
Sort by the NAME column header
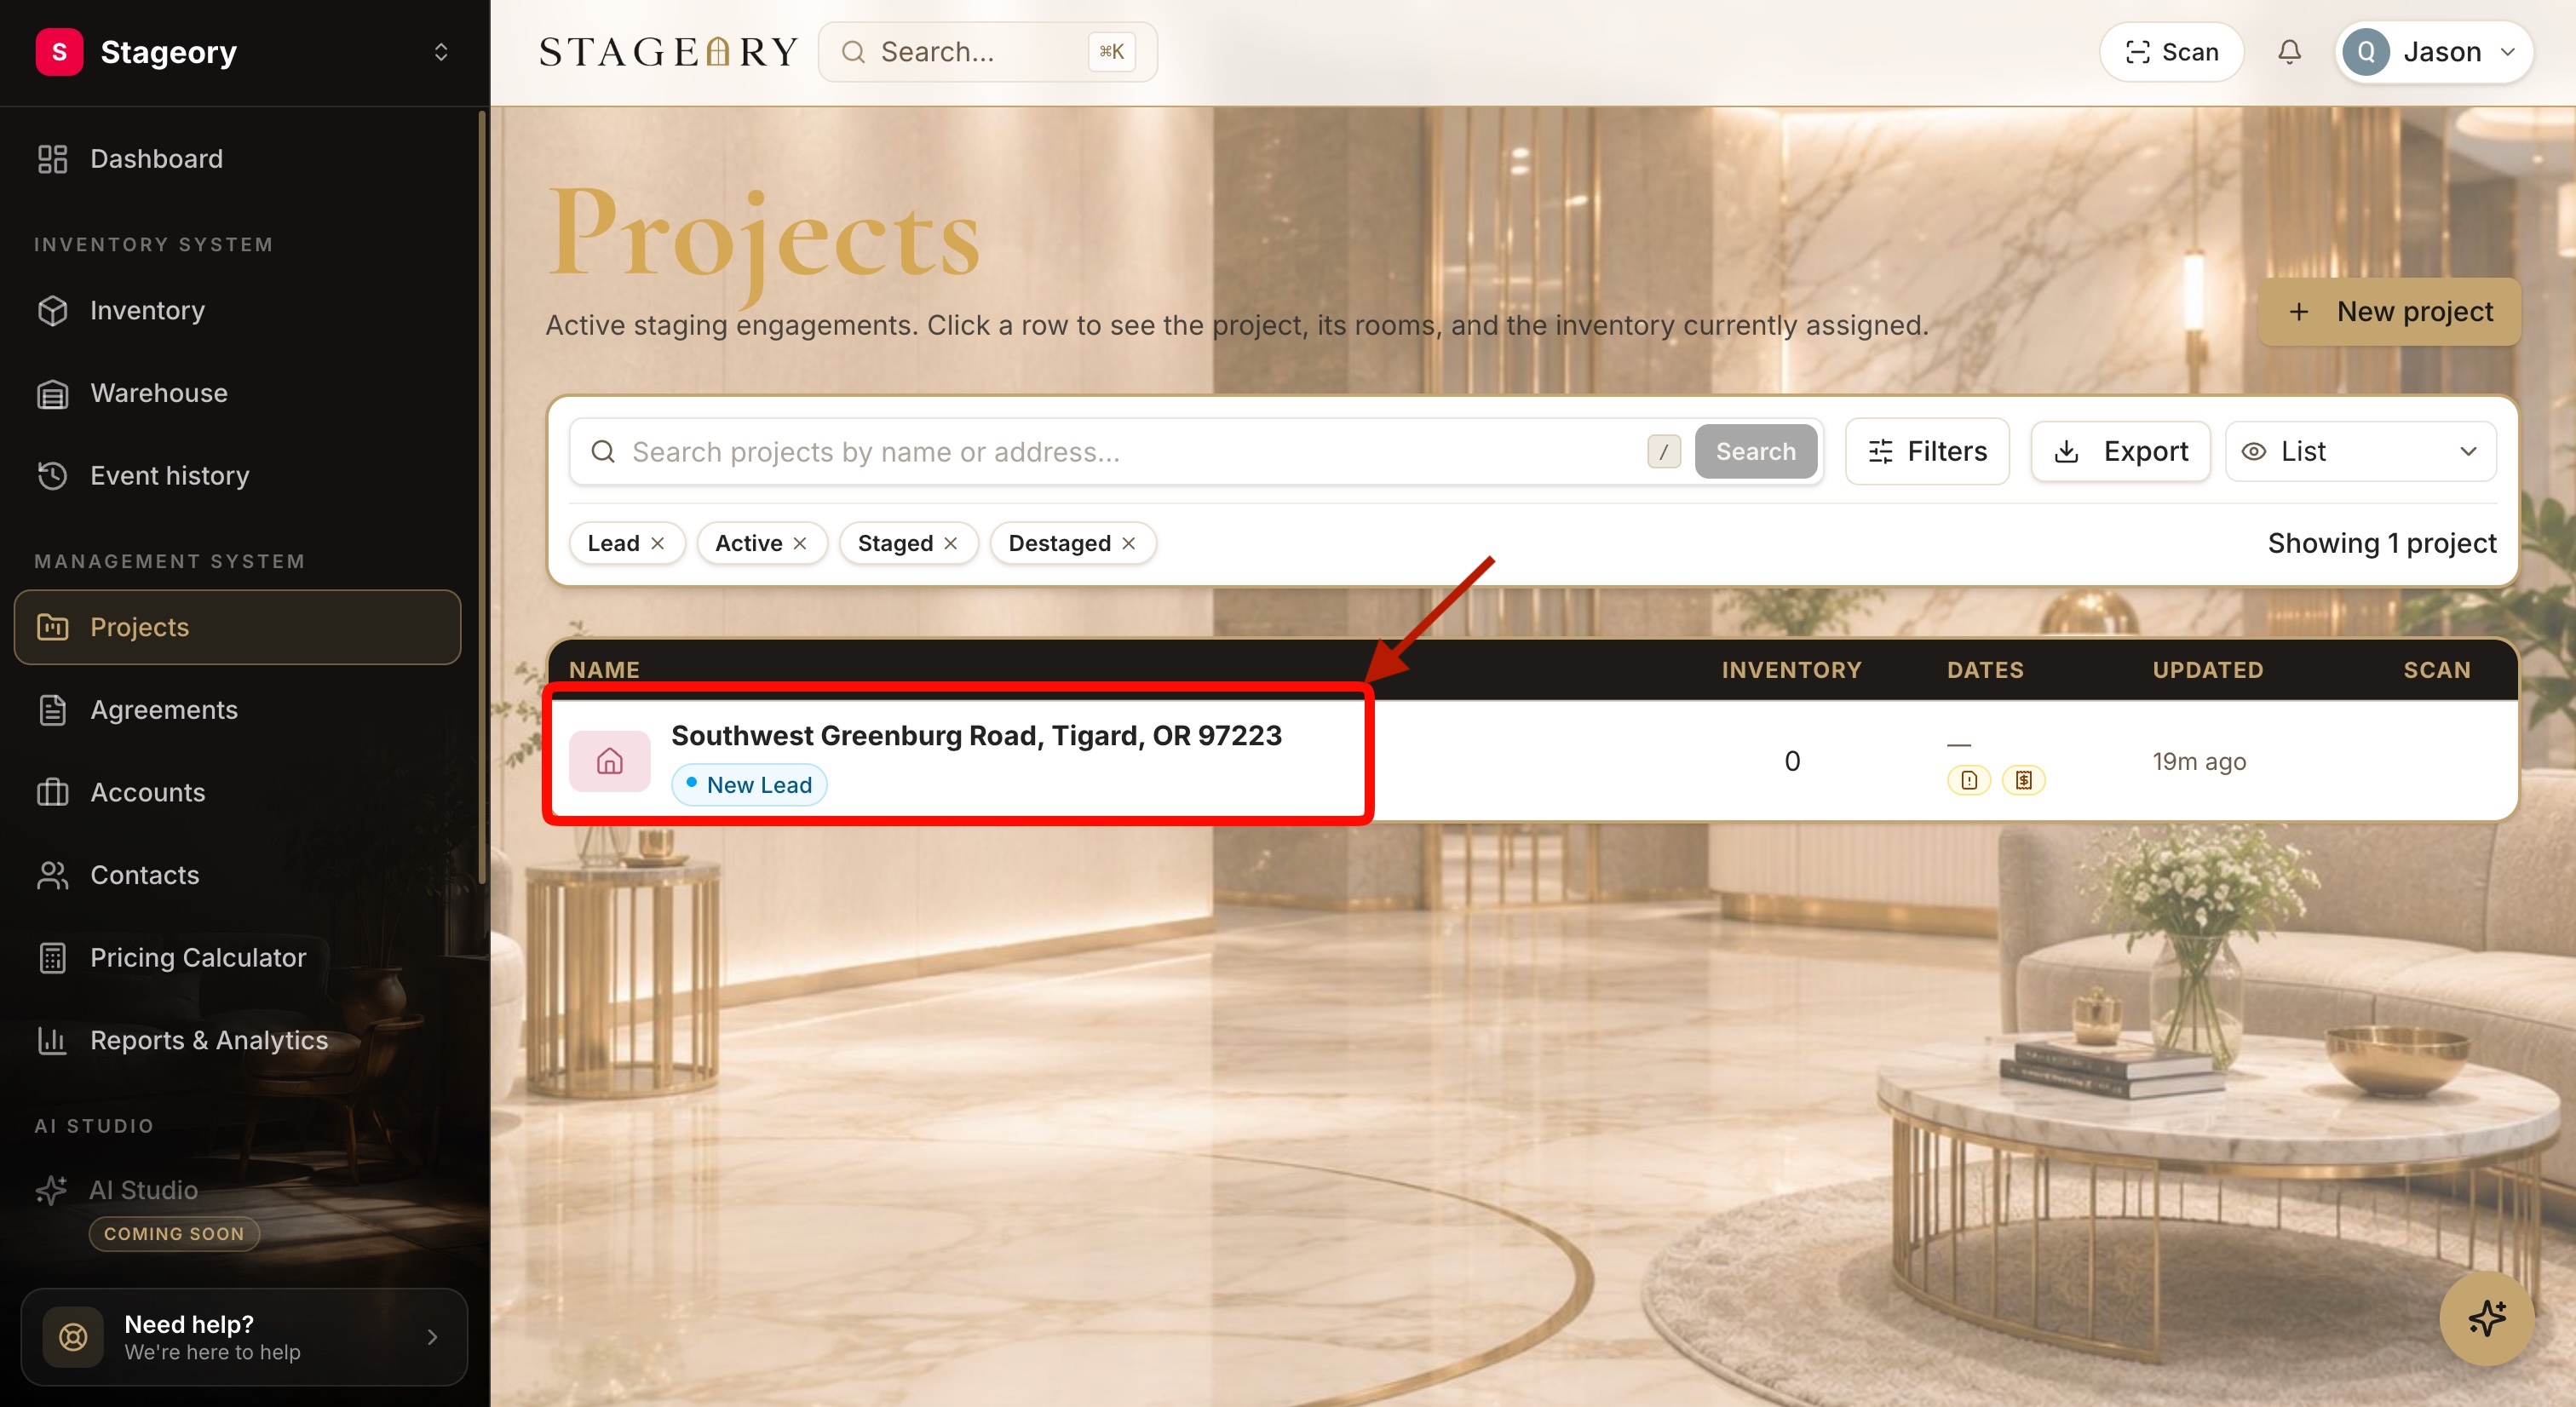point(604,670)
